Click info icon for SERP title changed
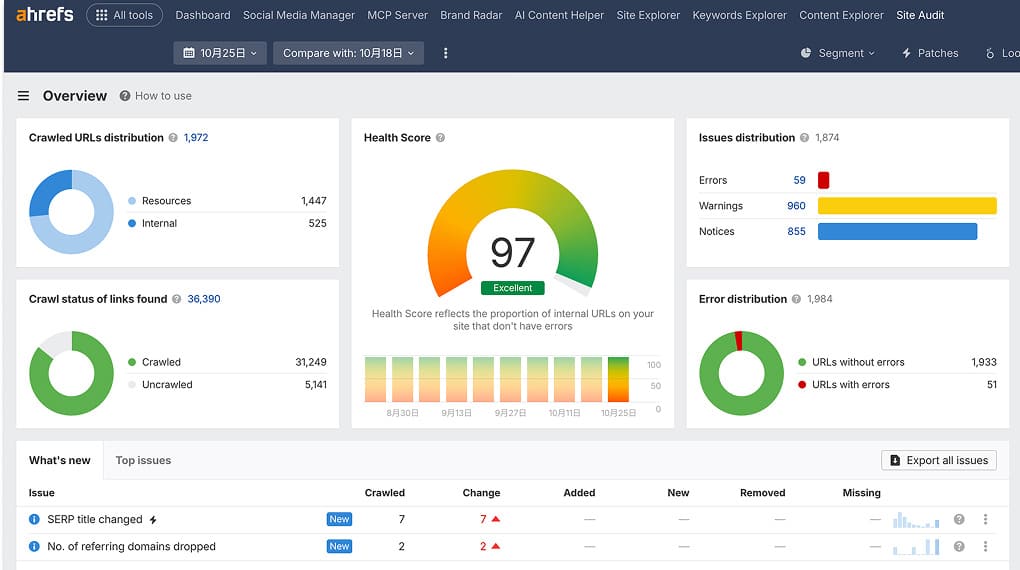The height and width of the screenshot is (570, 1020). click(x=34, y=520)
